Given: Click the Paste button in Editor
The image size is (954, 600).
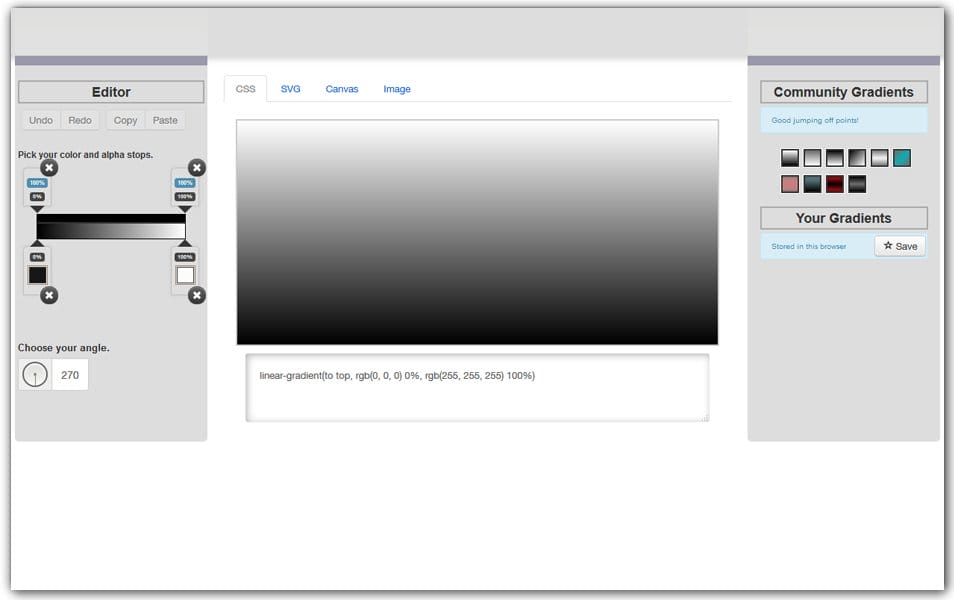Looking at the screenshot, I should 165,120.
